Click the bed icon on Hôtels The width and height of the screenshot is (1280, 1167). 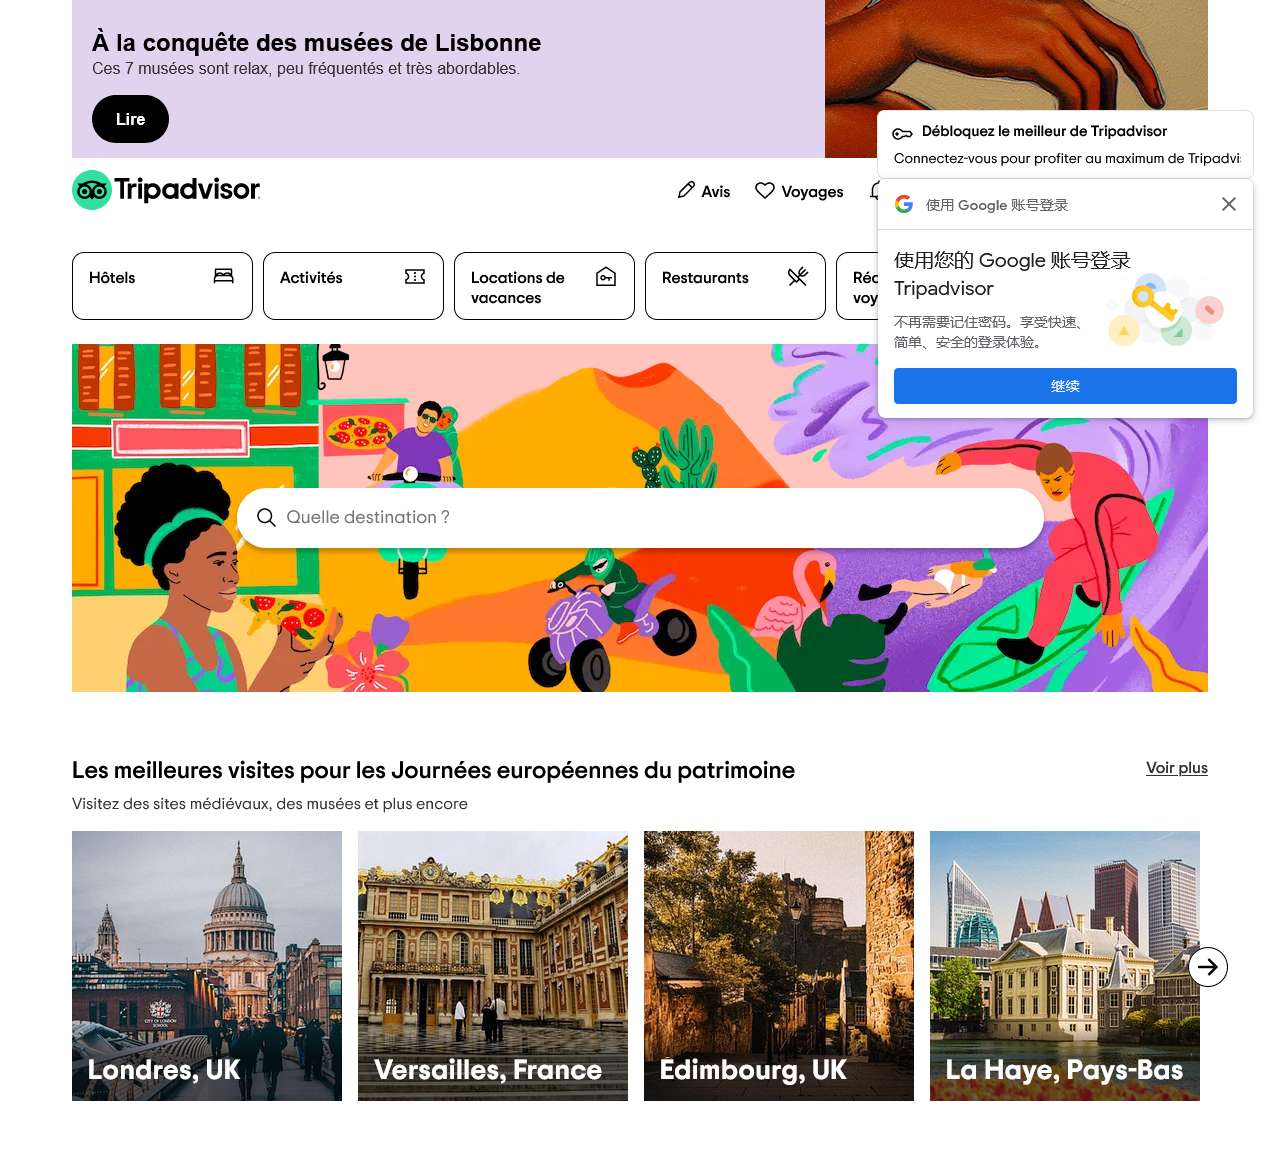click(x=224, y=276)
